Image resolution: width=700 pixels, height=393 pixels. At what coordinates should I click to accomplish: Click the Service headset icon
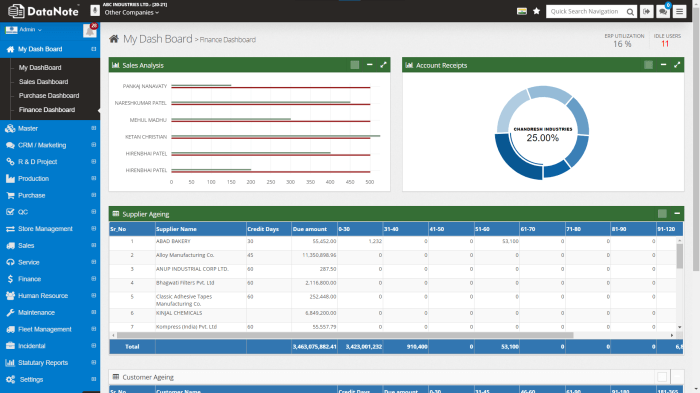[x=10, y=262]
